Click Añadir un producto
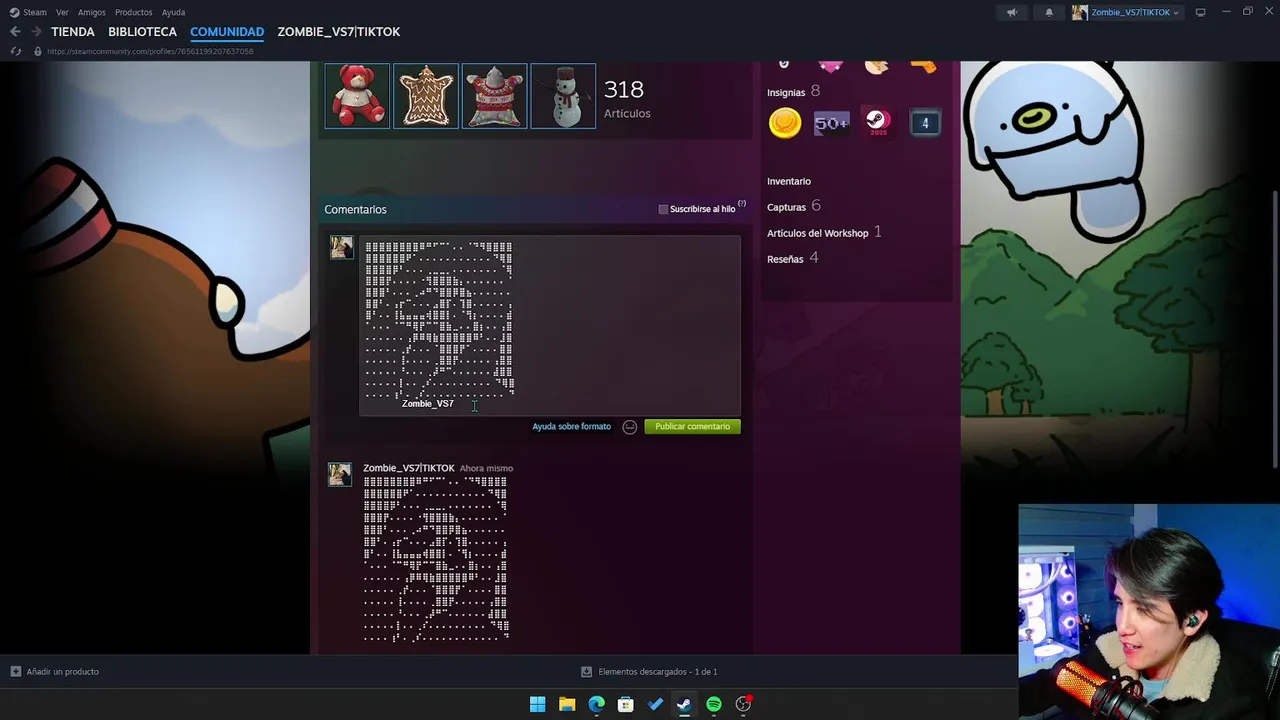 pos(62,672)
